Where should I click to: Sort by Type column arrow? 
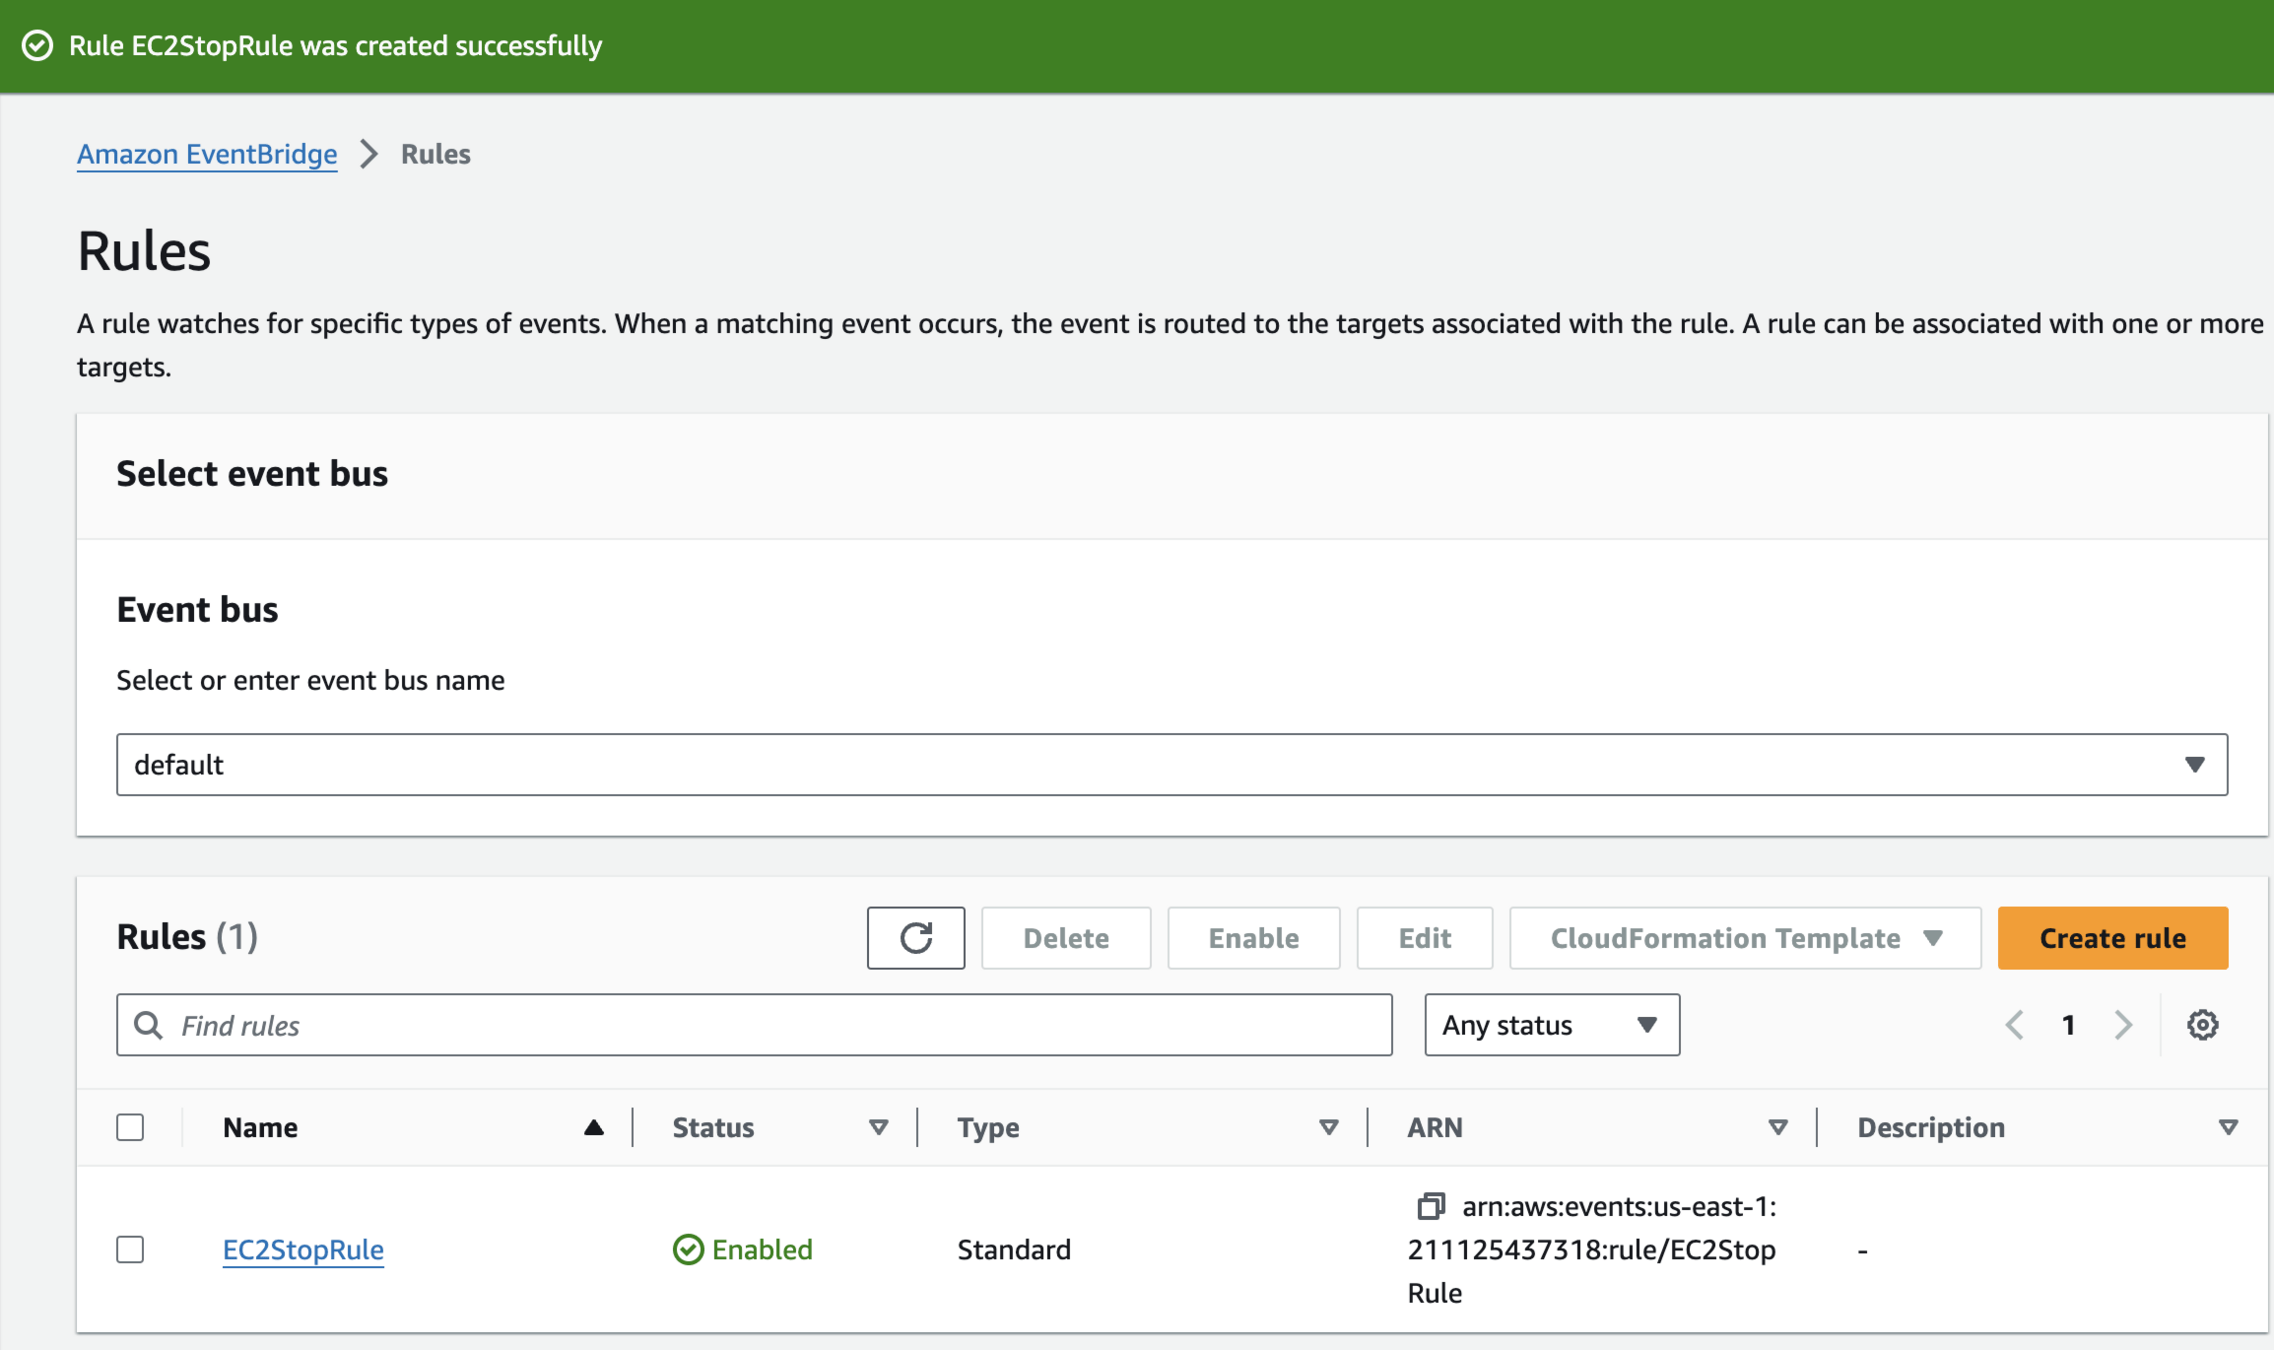[x=1328, y=1128]
